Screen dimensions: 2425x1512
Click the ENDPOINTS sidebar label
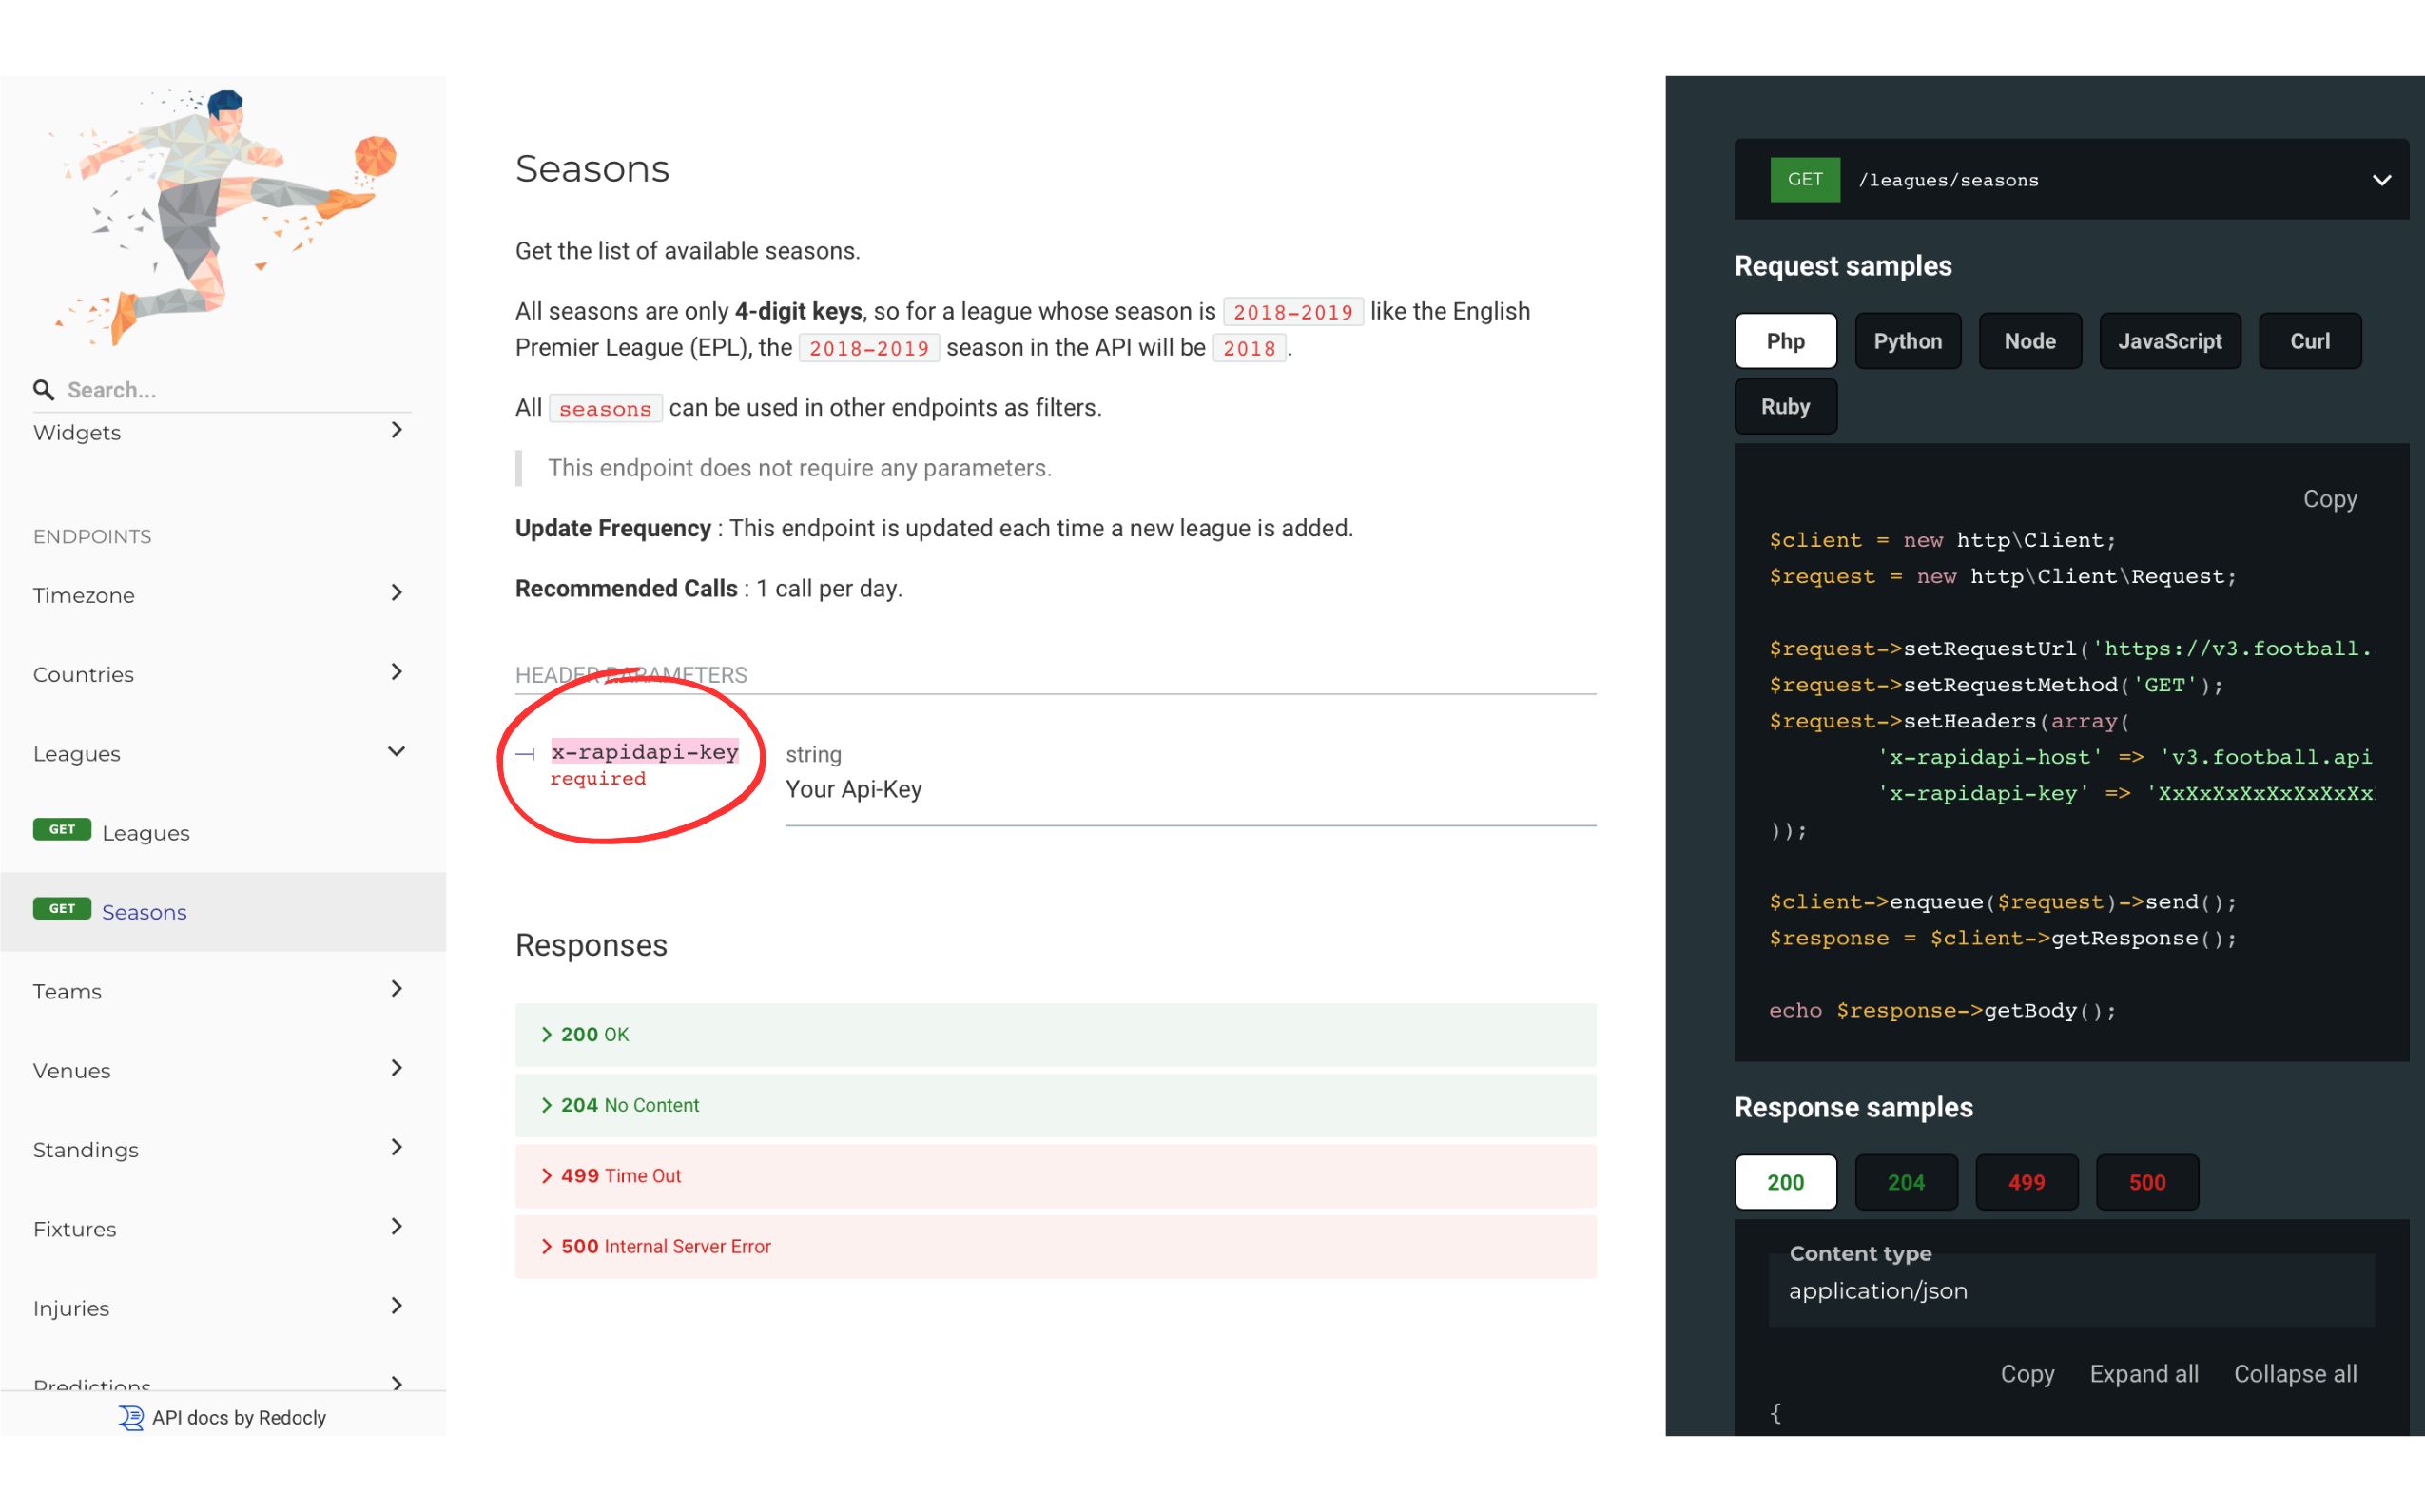[92, 536]
